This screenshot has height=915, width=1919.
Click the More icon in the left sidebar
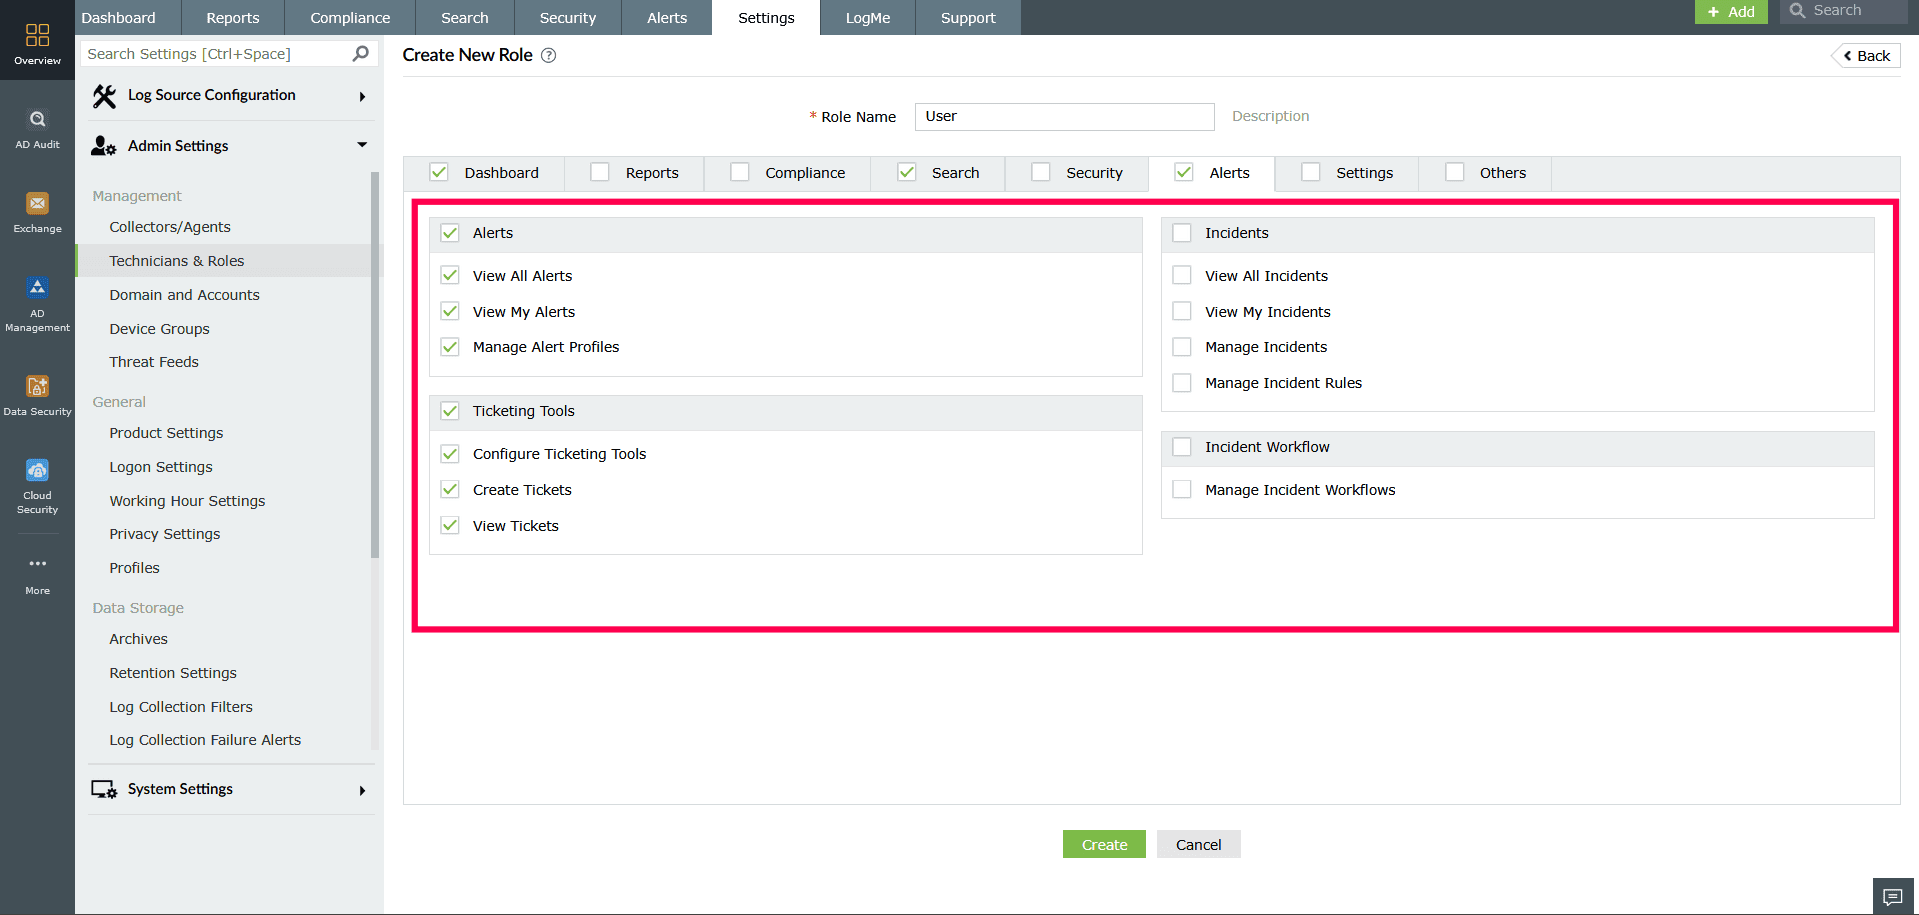pyautogui.click(x=37, y=565)
